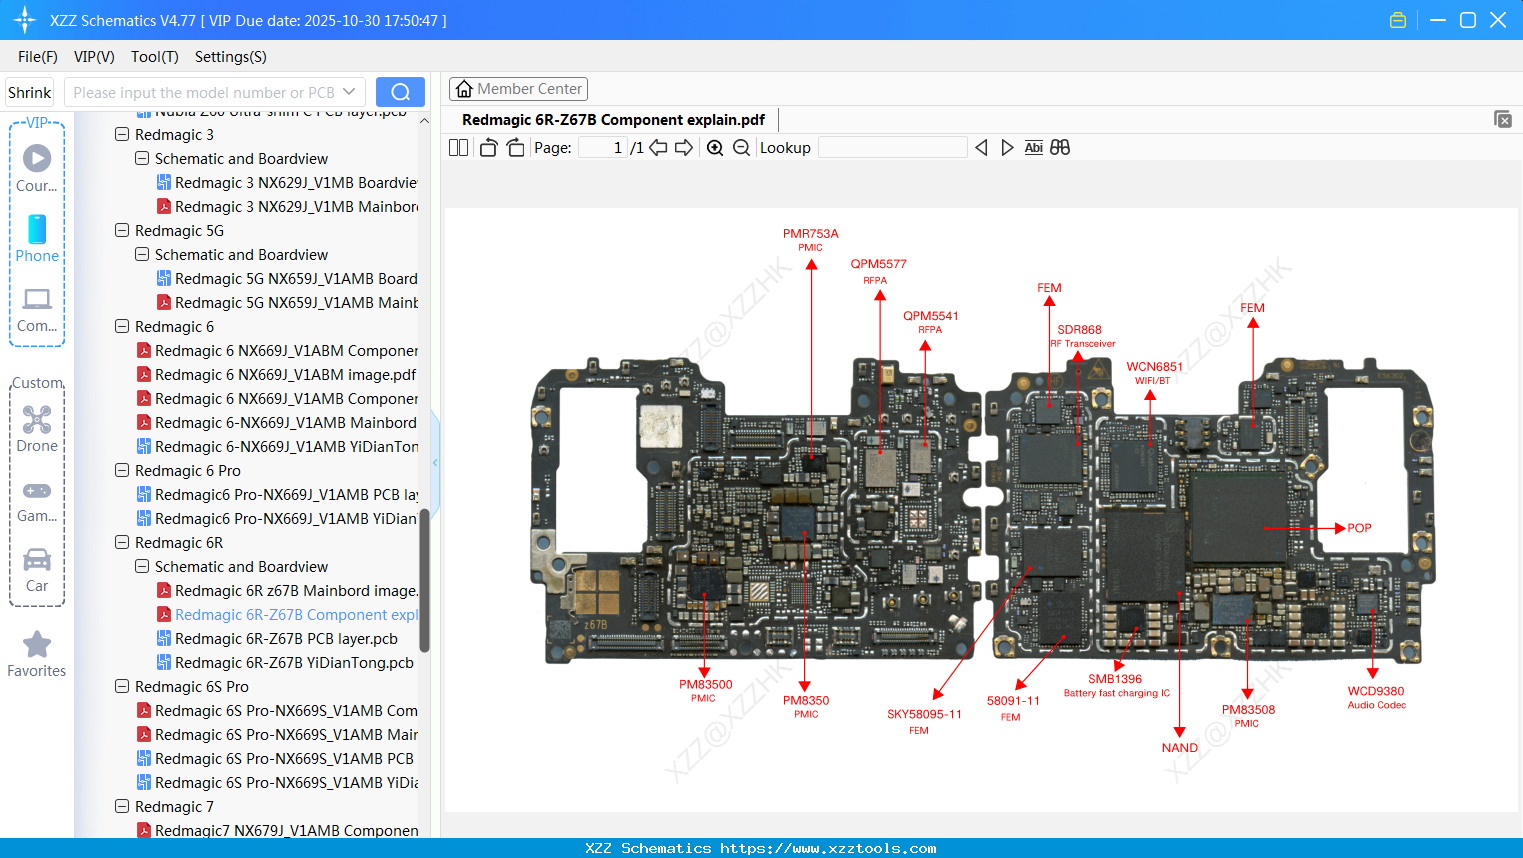Enable whole-word matching beside the Abi icon

pyautogui.click(x=1060, y=147)
